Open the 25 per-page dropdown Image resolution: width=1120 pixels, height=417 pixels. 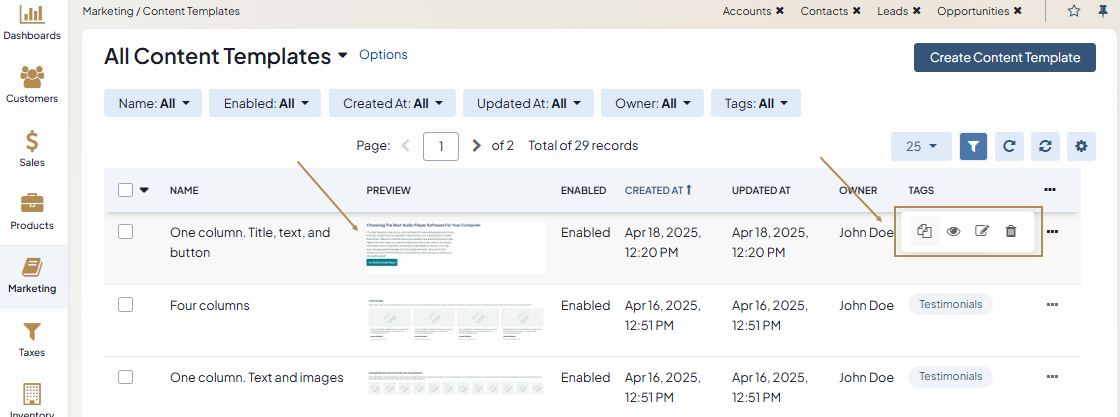(x=921, y=146)
